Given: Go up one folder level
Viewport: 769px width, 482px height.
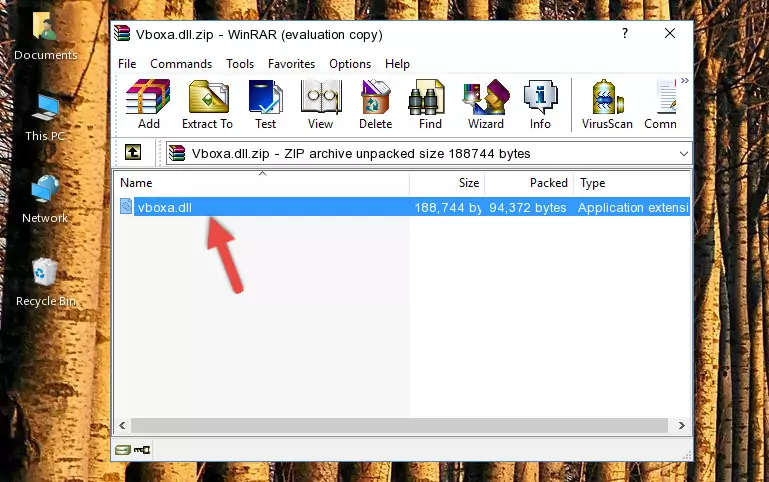Looking at the screenshot, I should [x=133, y=152].
